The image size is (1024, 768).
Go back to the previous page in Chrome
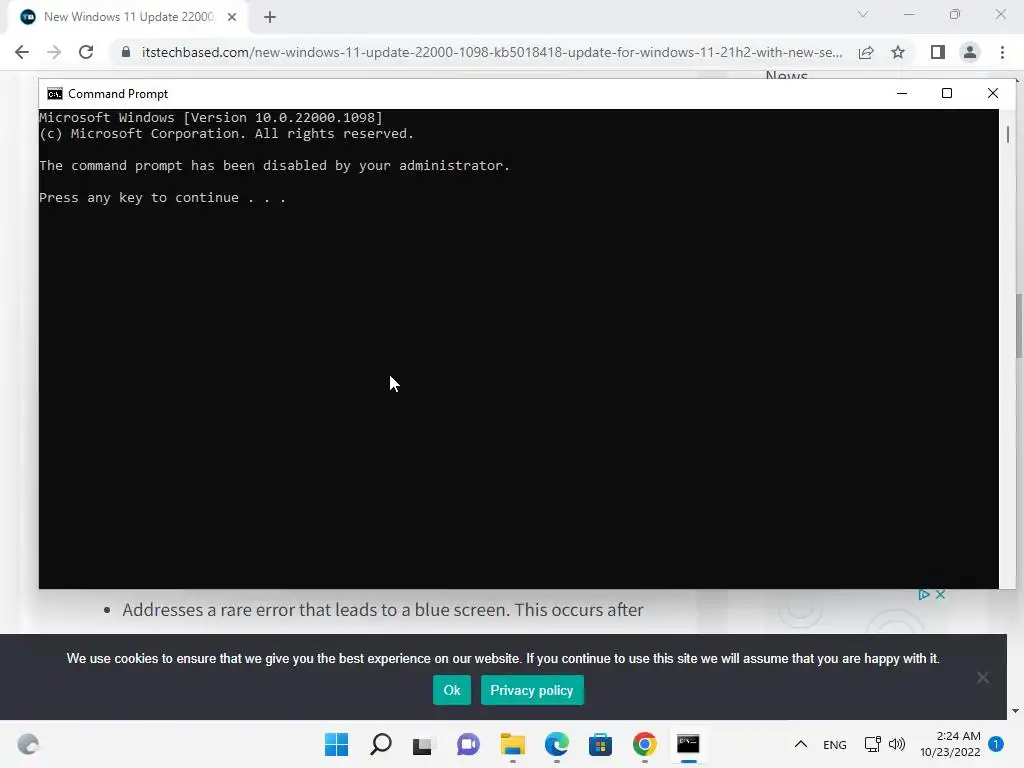click(22, 52)
